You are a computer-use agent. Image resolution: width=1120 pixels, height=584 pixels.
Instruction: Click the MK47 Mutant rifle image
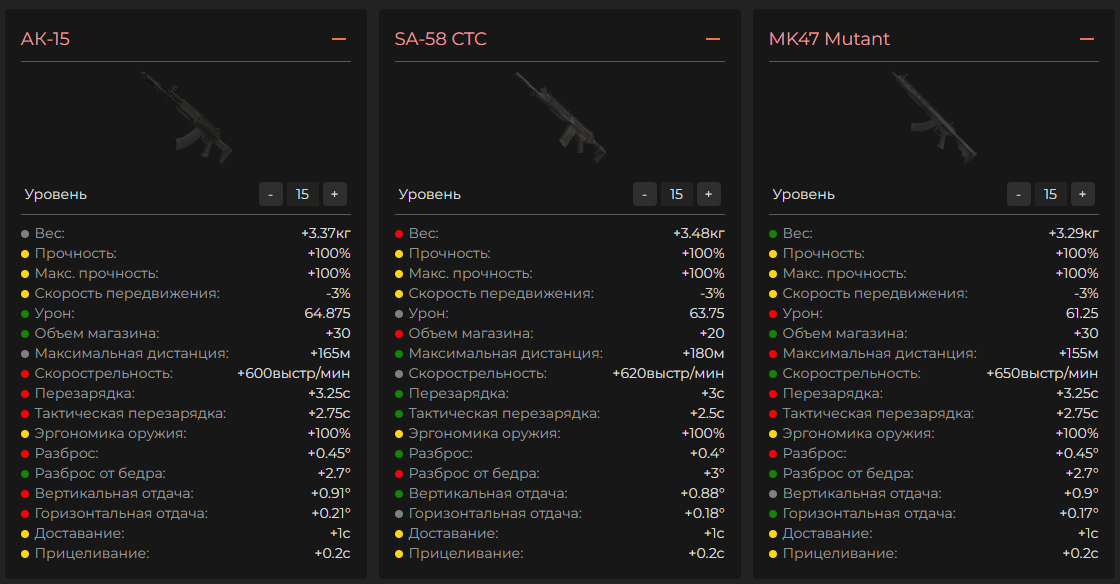[934, 117]
